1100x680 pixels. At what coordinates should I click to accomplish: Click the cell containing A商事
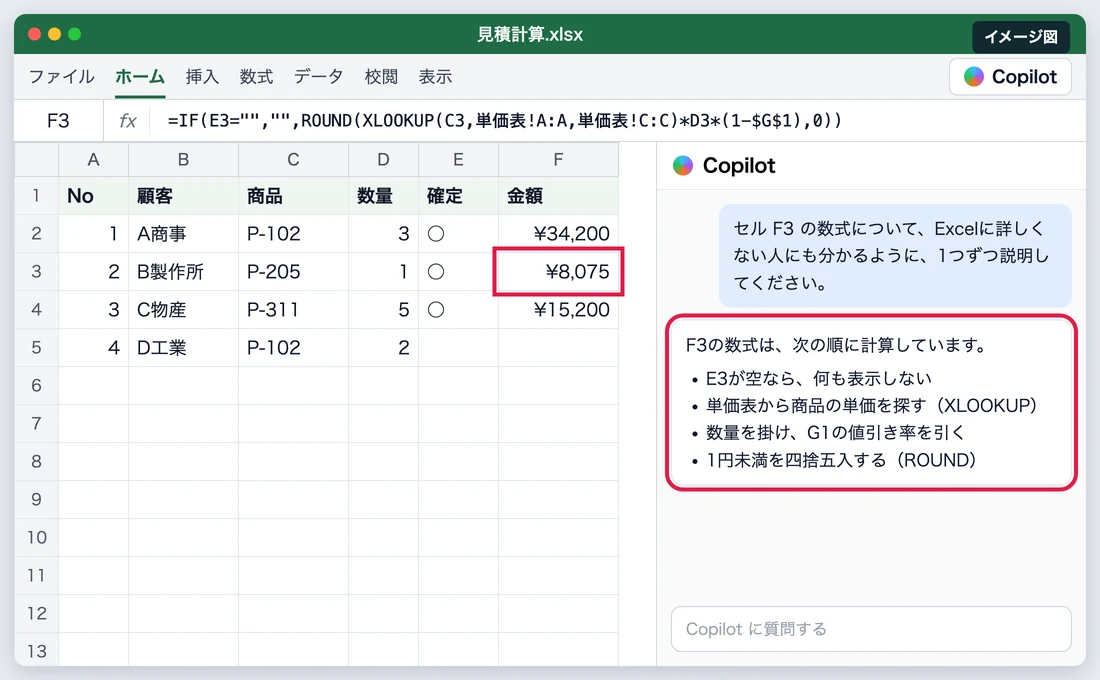point(183,234)
